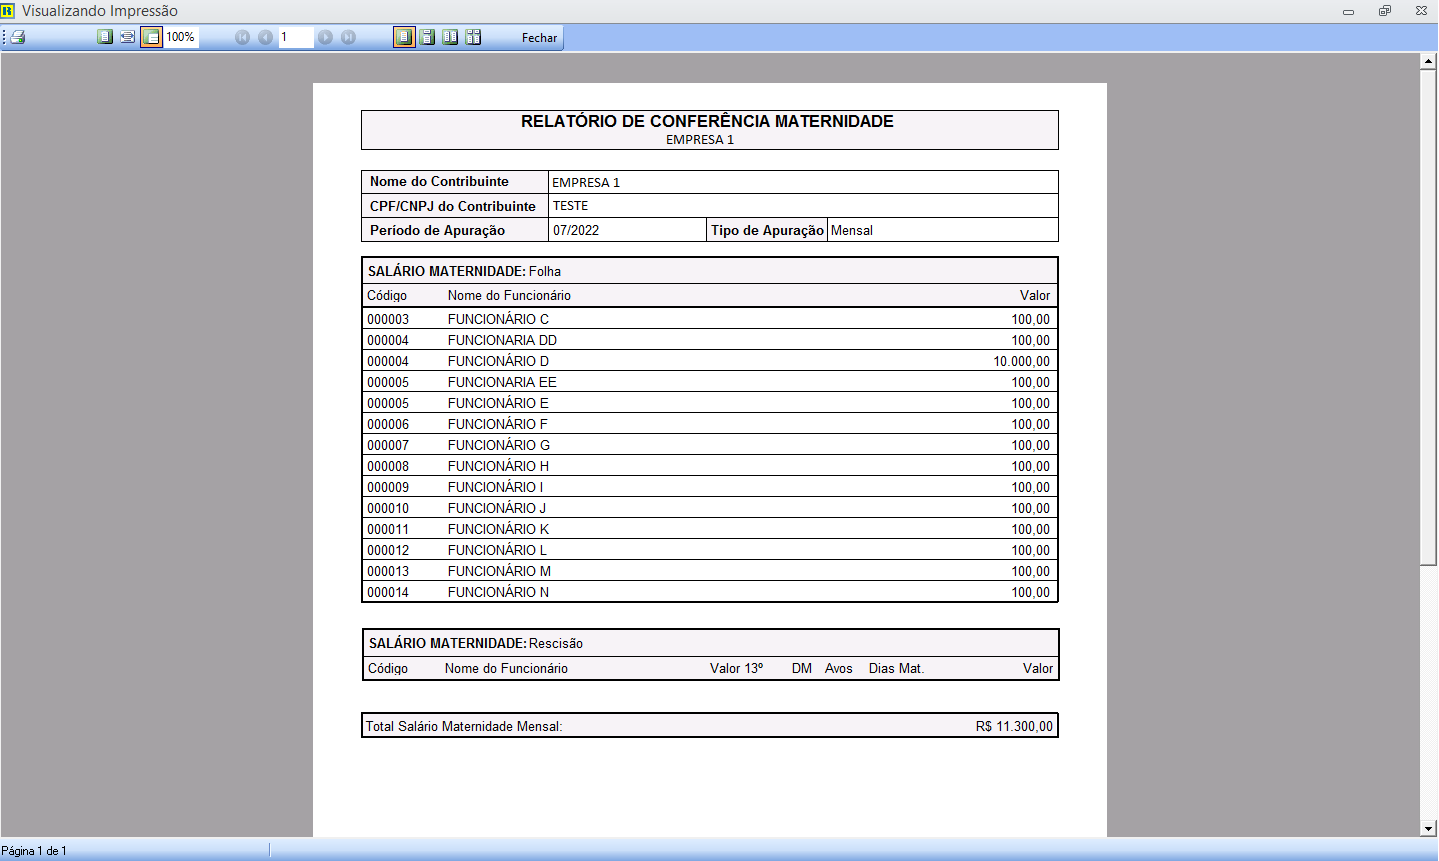Restore down the preview window
The width and height of the screenshot is (1439, 861).
1385,11
